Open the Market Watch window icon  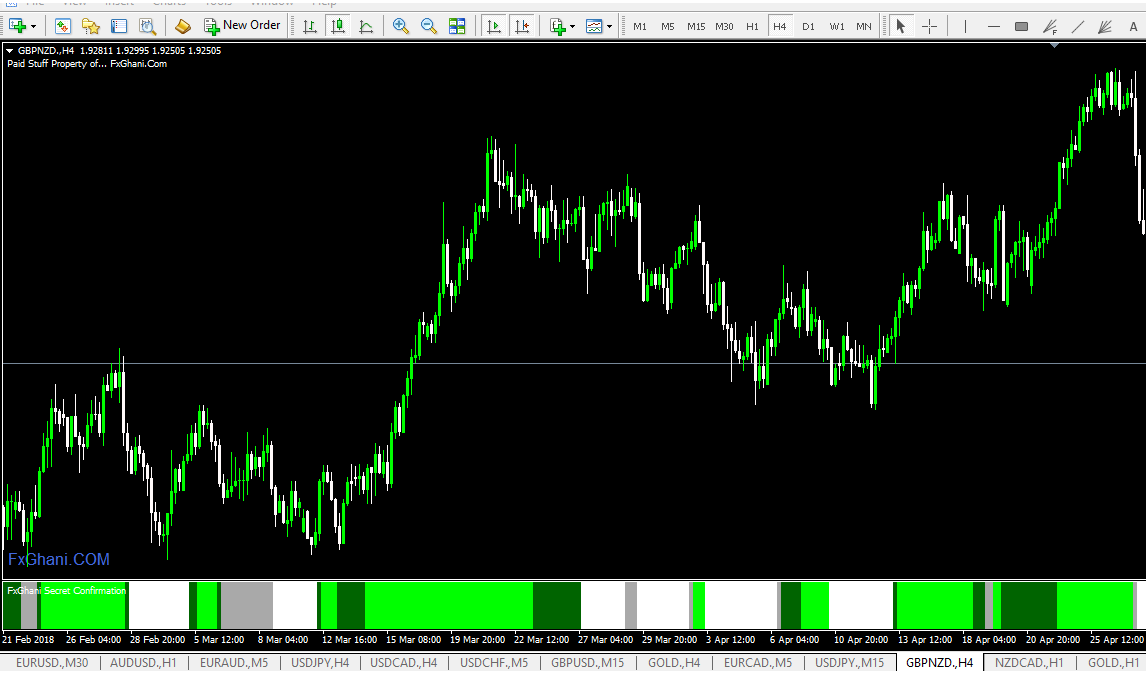coord(63,26)
